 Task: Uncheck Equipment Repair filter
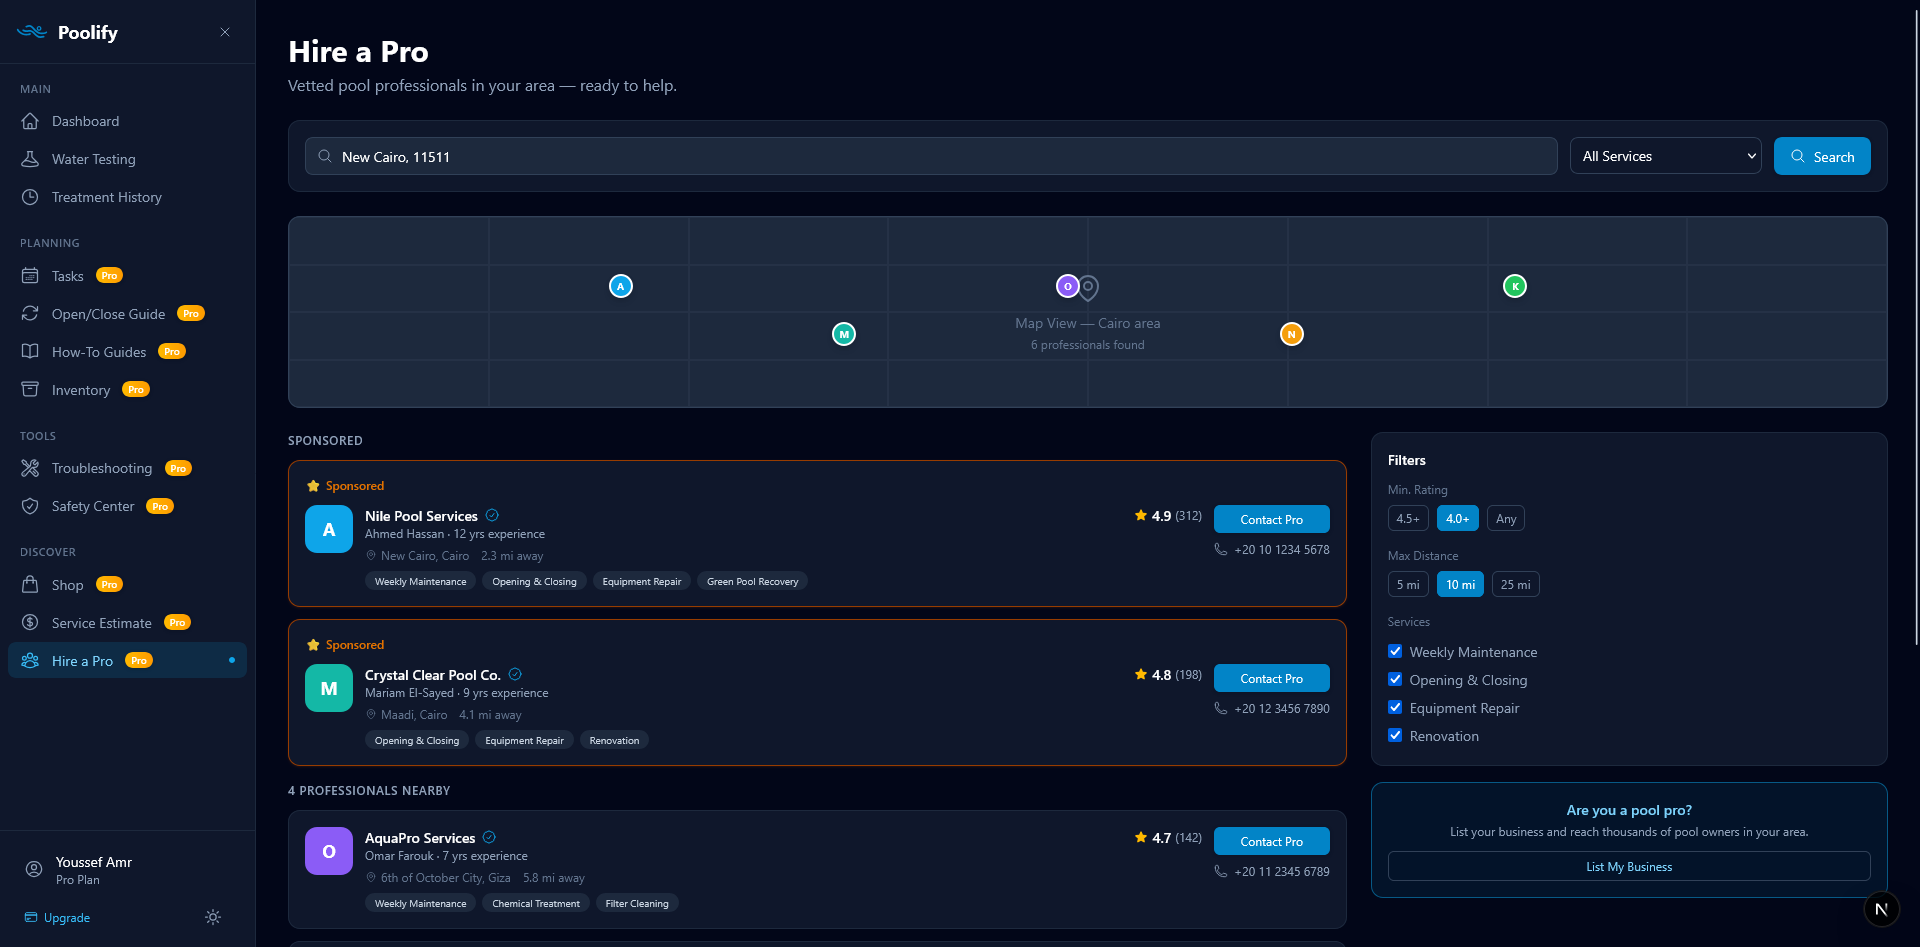click(1395, 707)
